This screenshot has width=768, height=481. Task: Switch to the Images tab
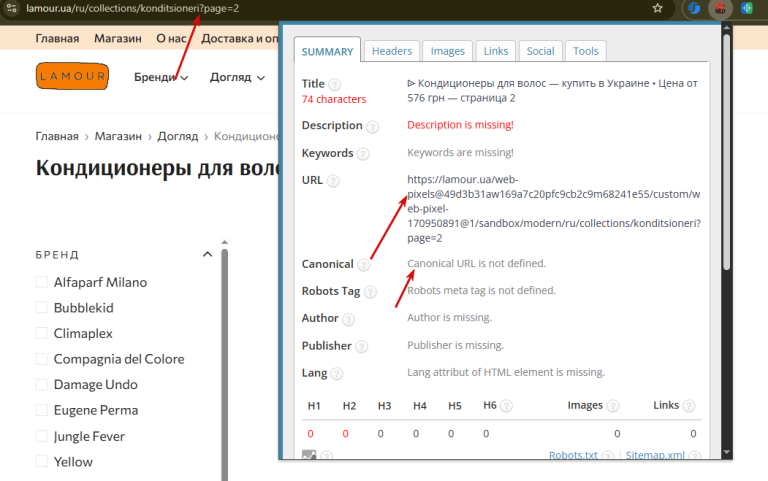pyautogui.click(x=447, y=51)
